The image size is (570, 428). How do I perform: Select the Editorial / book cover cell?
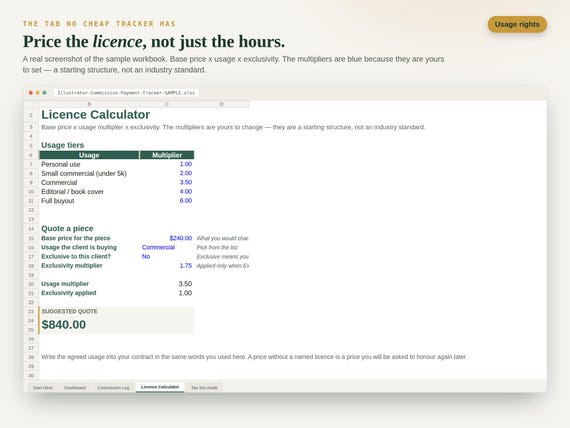[x=72, y=192]
